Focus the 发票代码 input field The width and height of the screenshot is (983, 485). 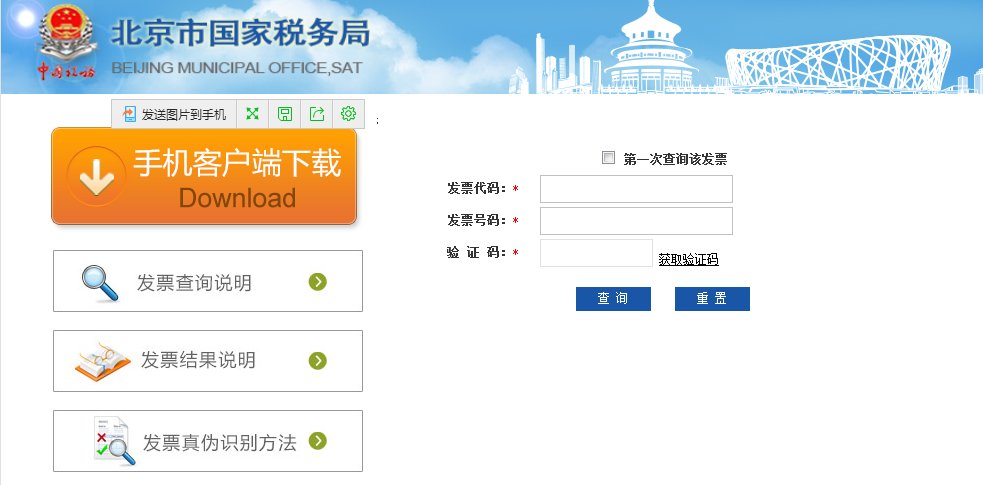(636, 189)
